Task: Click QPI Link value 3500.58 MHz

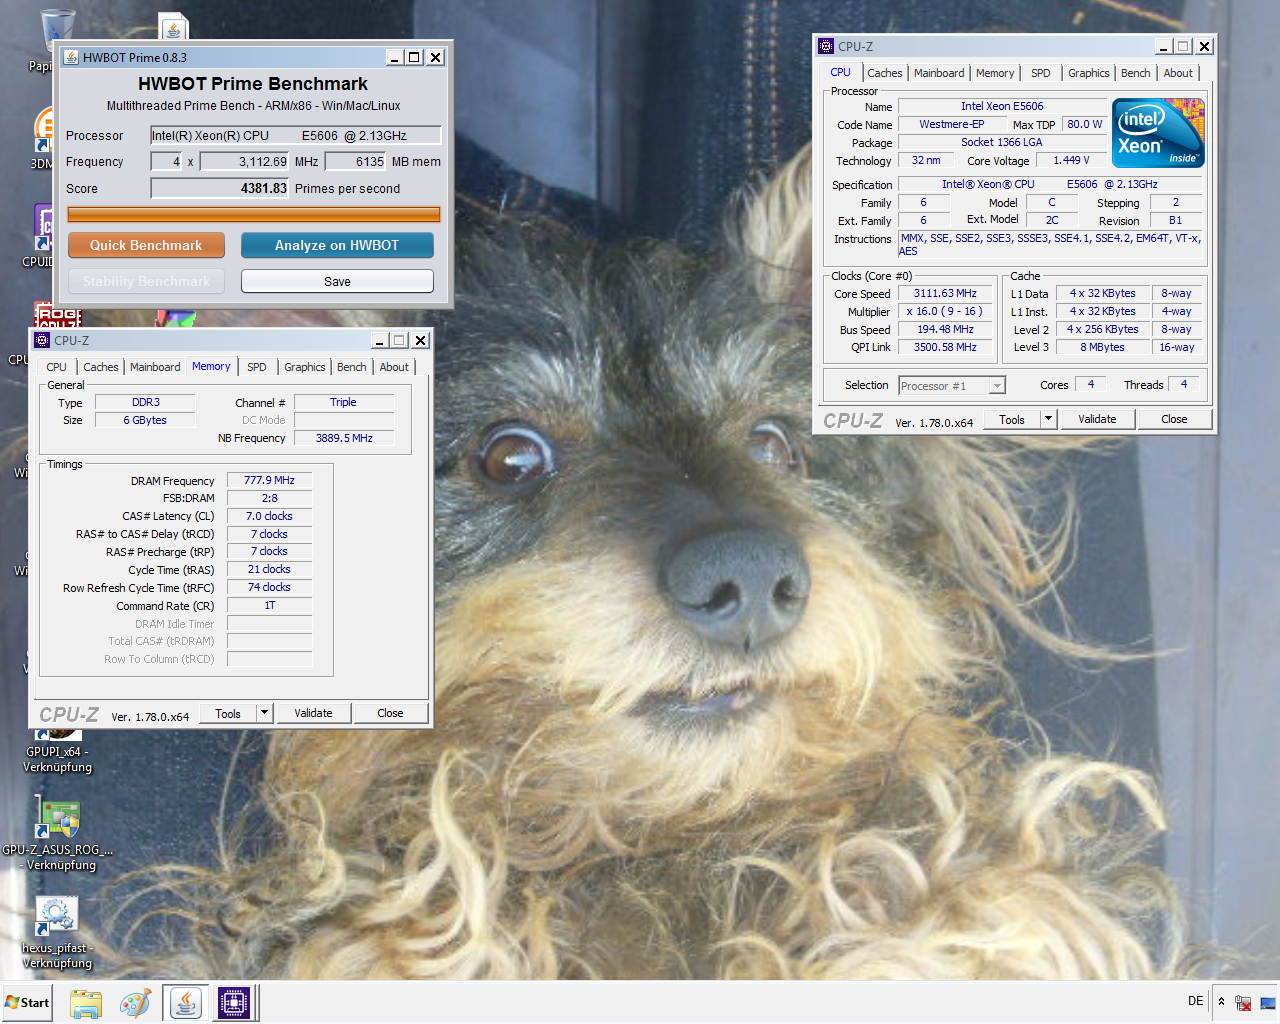Action: coord(945,347)
